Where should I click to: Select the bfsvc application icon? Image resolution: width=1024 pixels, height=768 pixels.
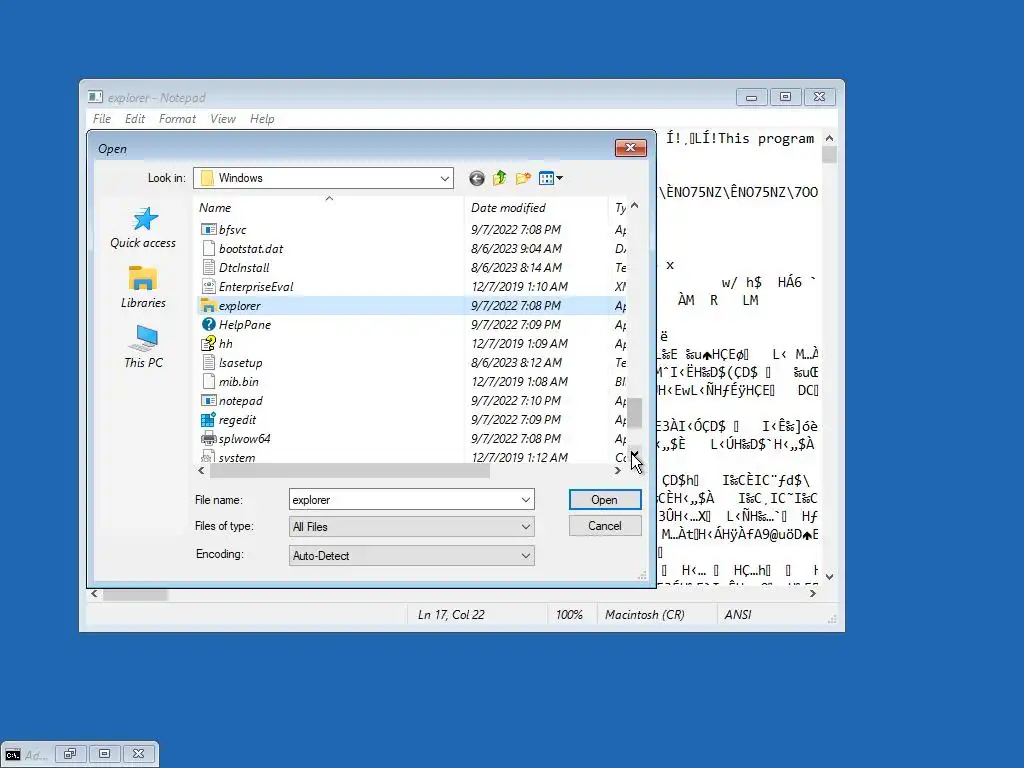[208, 230]
